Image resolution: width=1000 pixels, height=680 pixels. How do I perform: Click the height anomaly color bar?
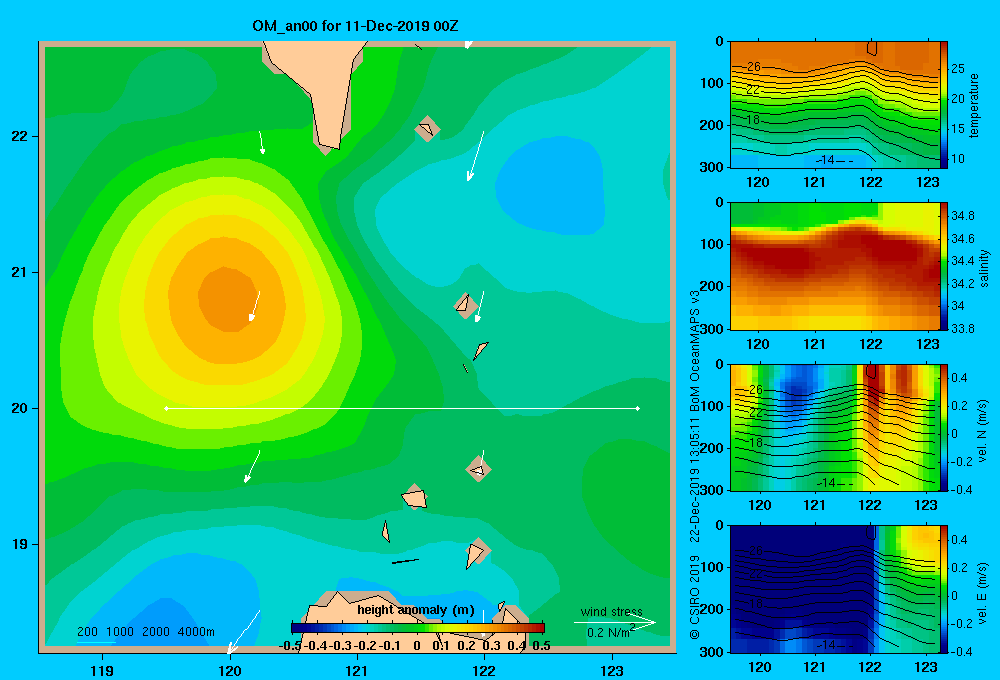coord(418,628)
